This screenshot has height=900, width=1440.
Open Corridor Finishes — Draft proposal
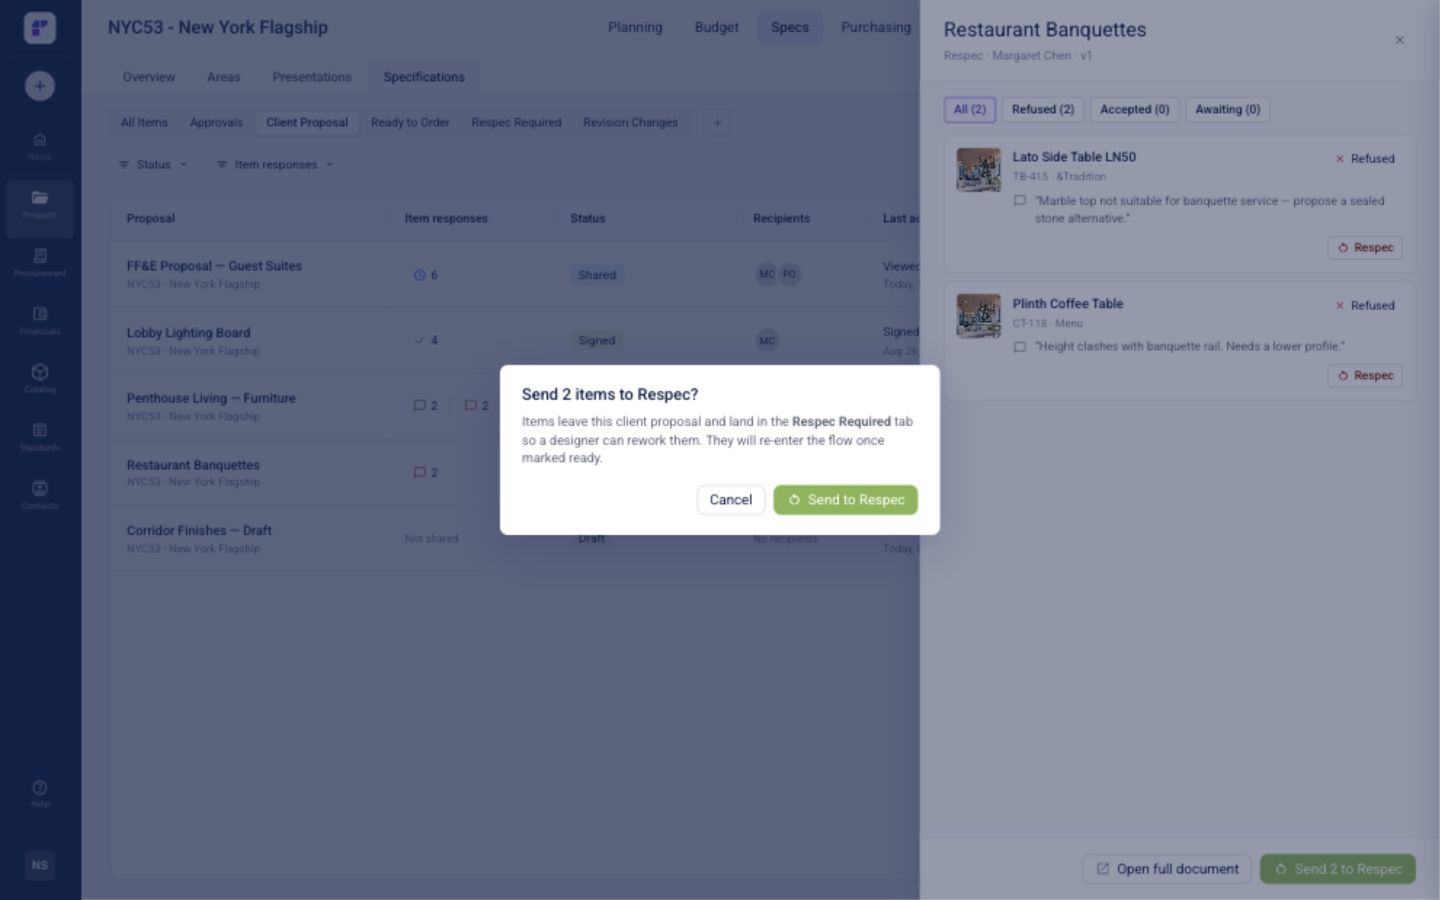(x=199, y=531)
